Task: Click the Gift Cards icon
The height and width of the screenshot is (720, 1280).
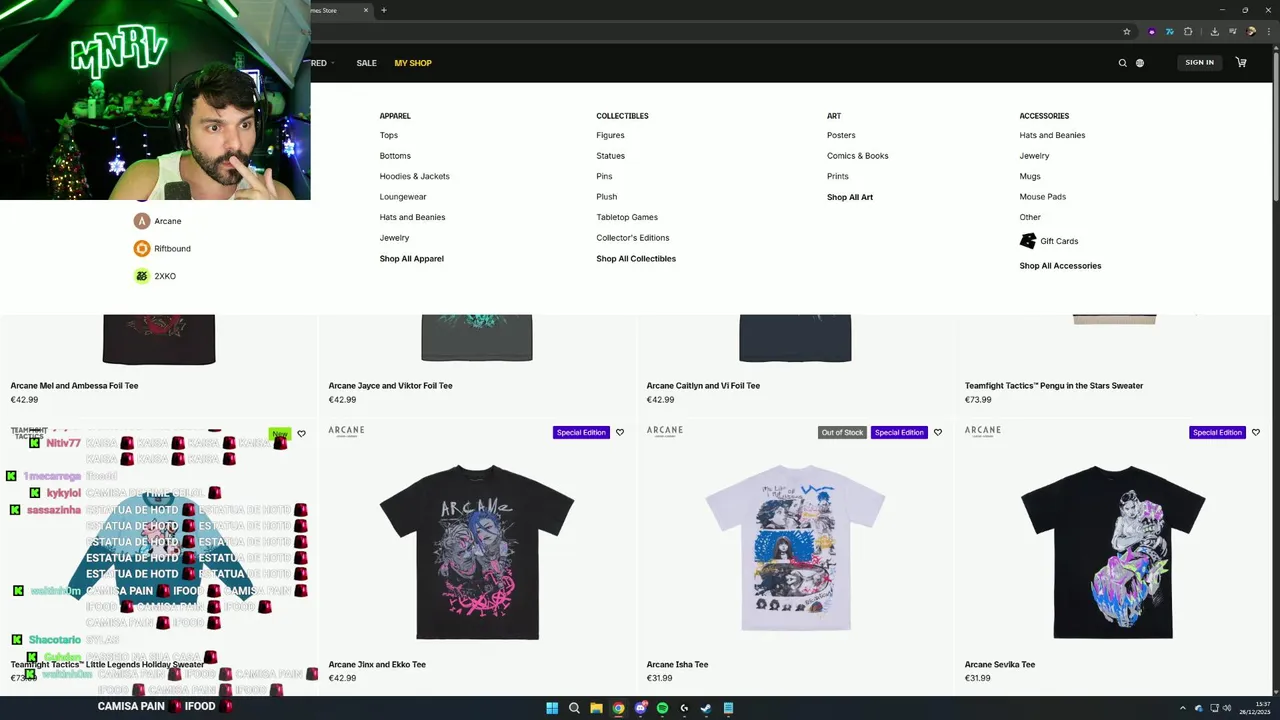Action: pyautogui.click(x=1028, y=241)
